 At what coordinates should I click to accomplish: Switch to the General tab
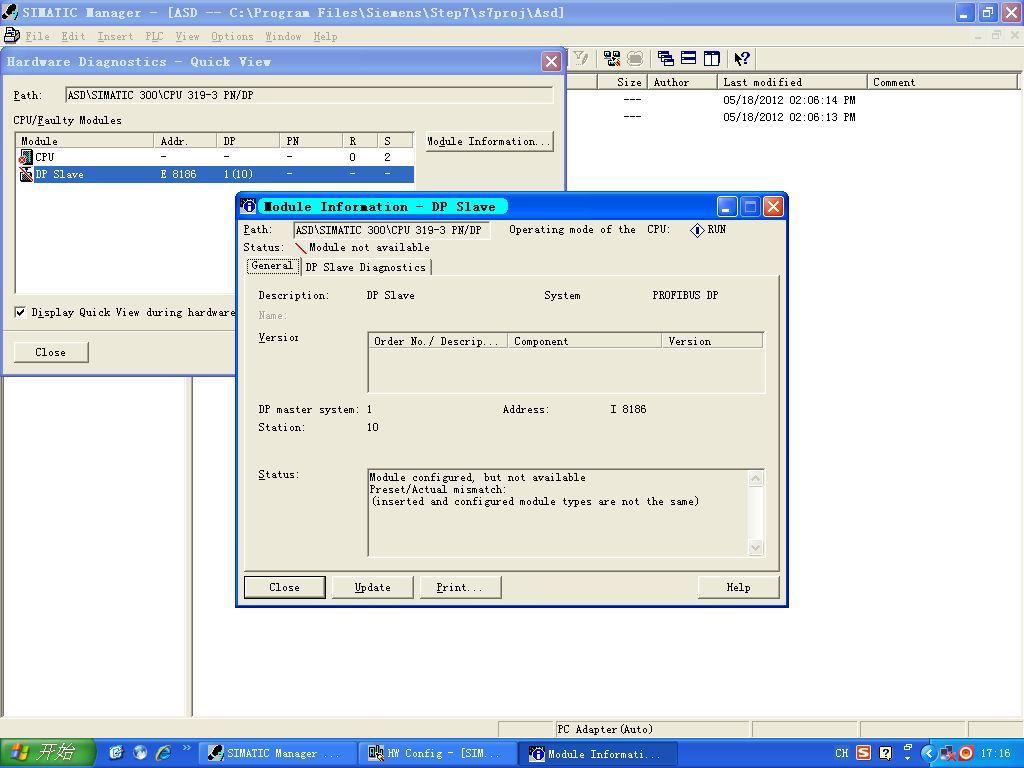pyautogui.click(x=272, y=266)
